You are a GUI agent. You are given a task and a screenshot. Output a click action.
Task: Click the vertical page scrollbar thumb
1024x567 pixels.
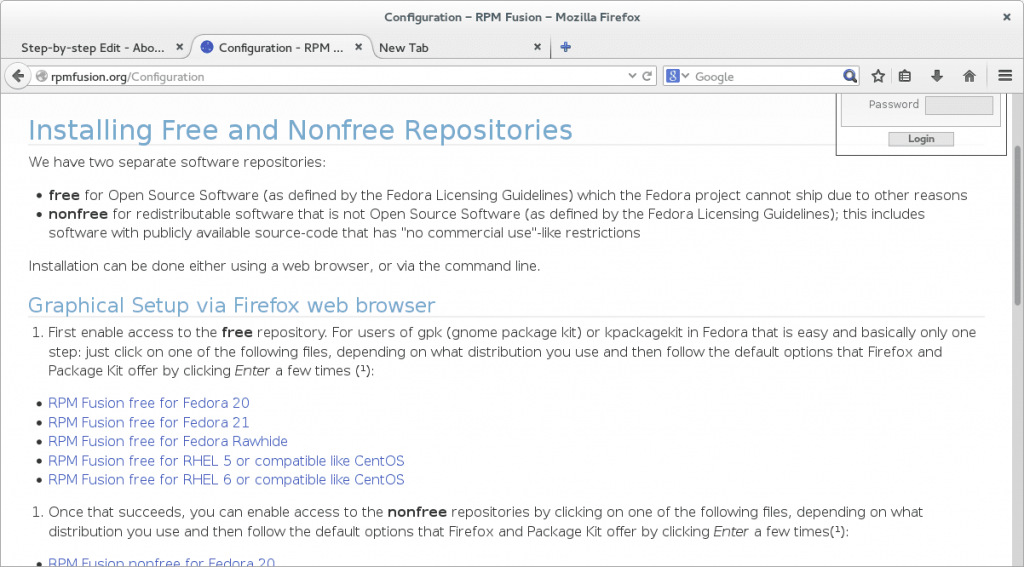(x=1018, y=223)
